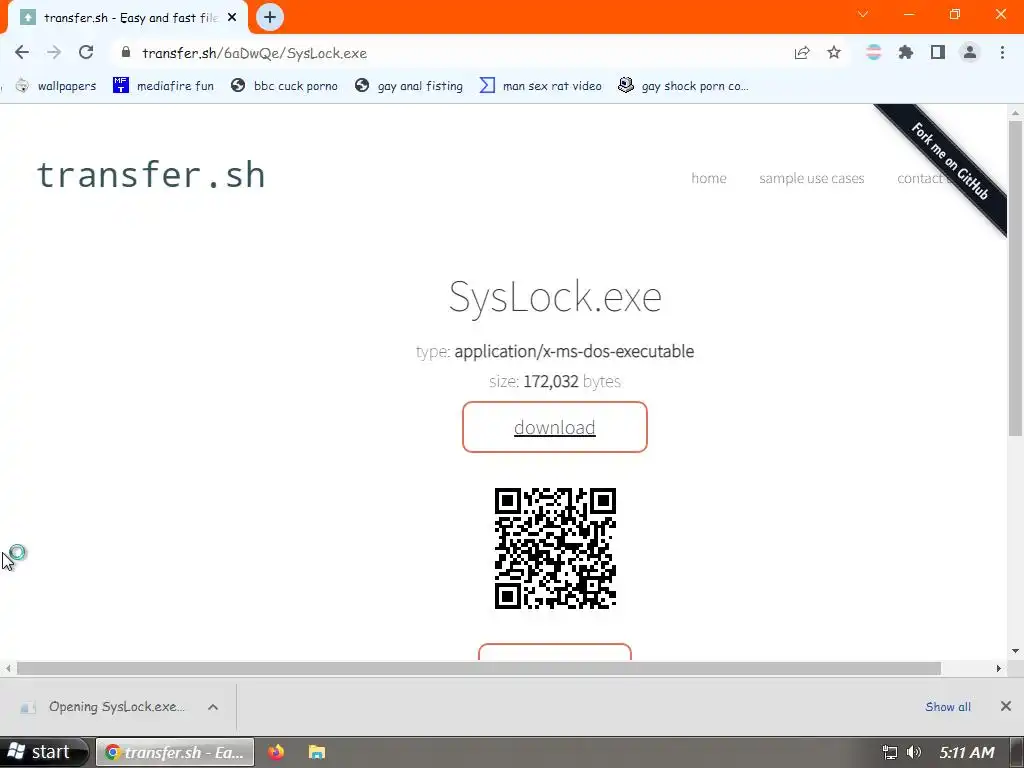Click the horizontal scrollbar thumb

pyautogui.click(x=479, y=668)
